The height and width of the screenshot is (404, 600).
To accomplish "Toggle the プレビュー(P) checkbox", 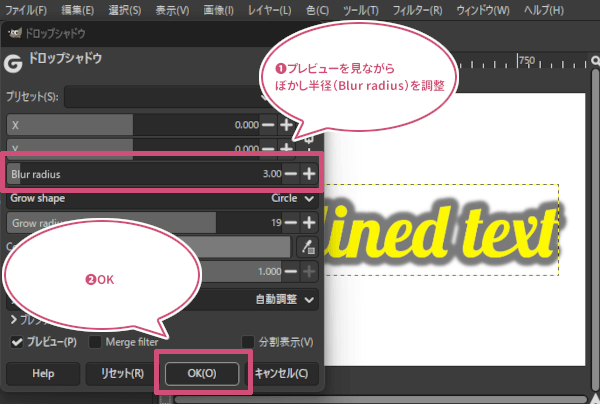I will point(18,342).
